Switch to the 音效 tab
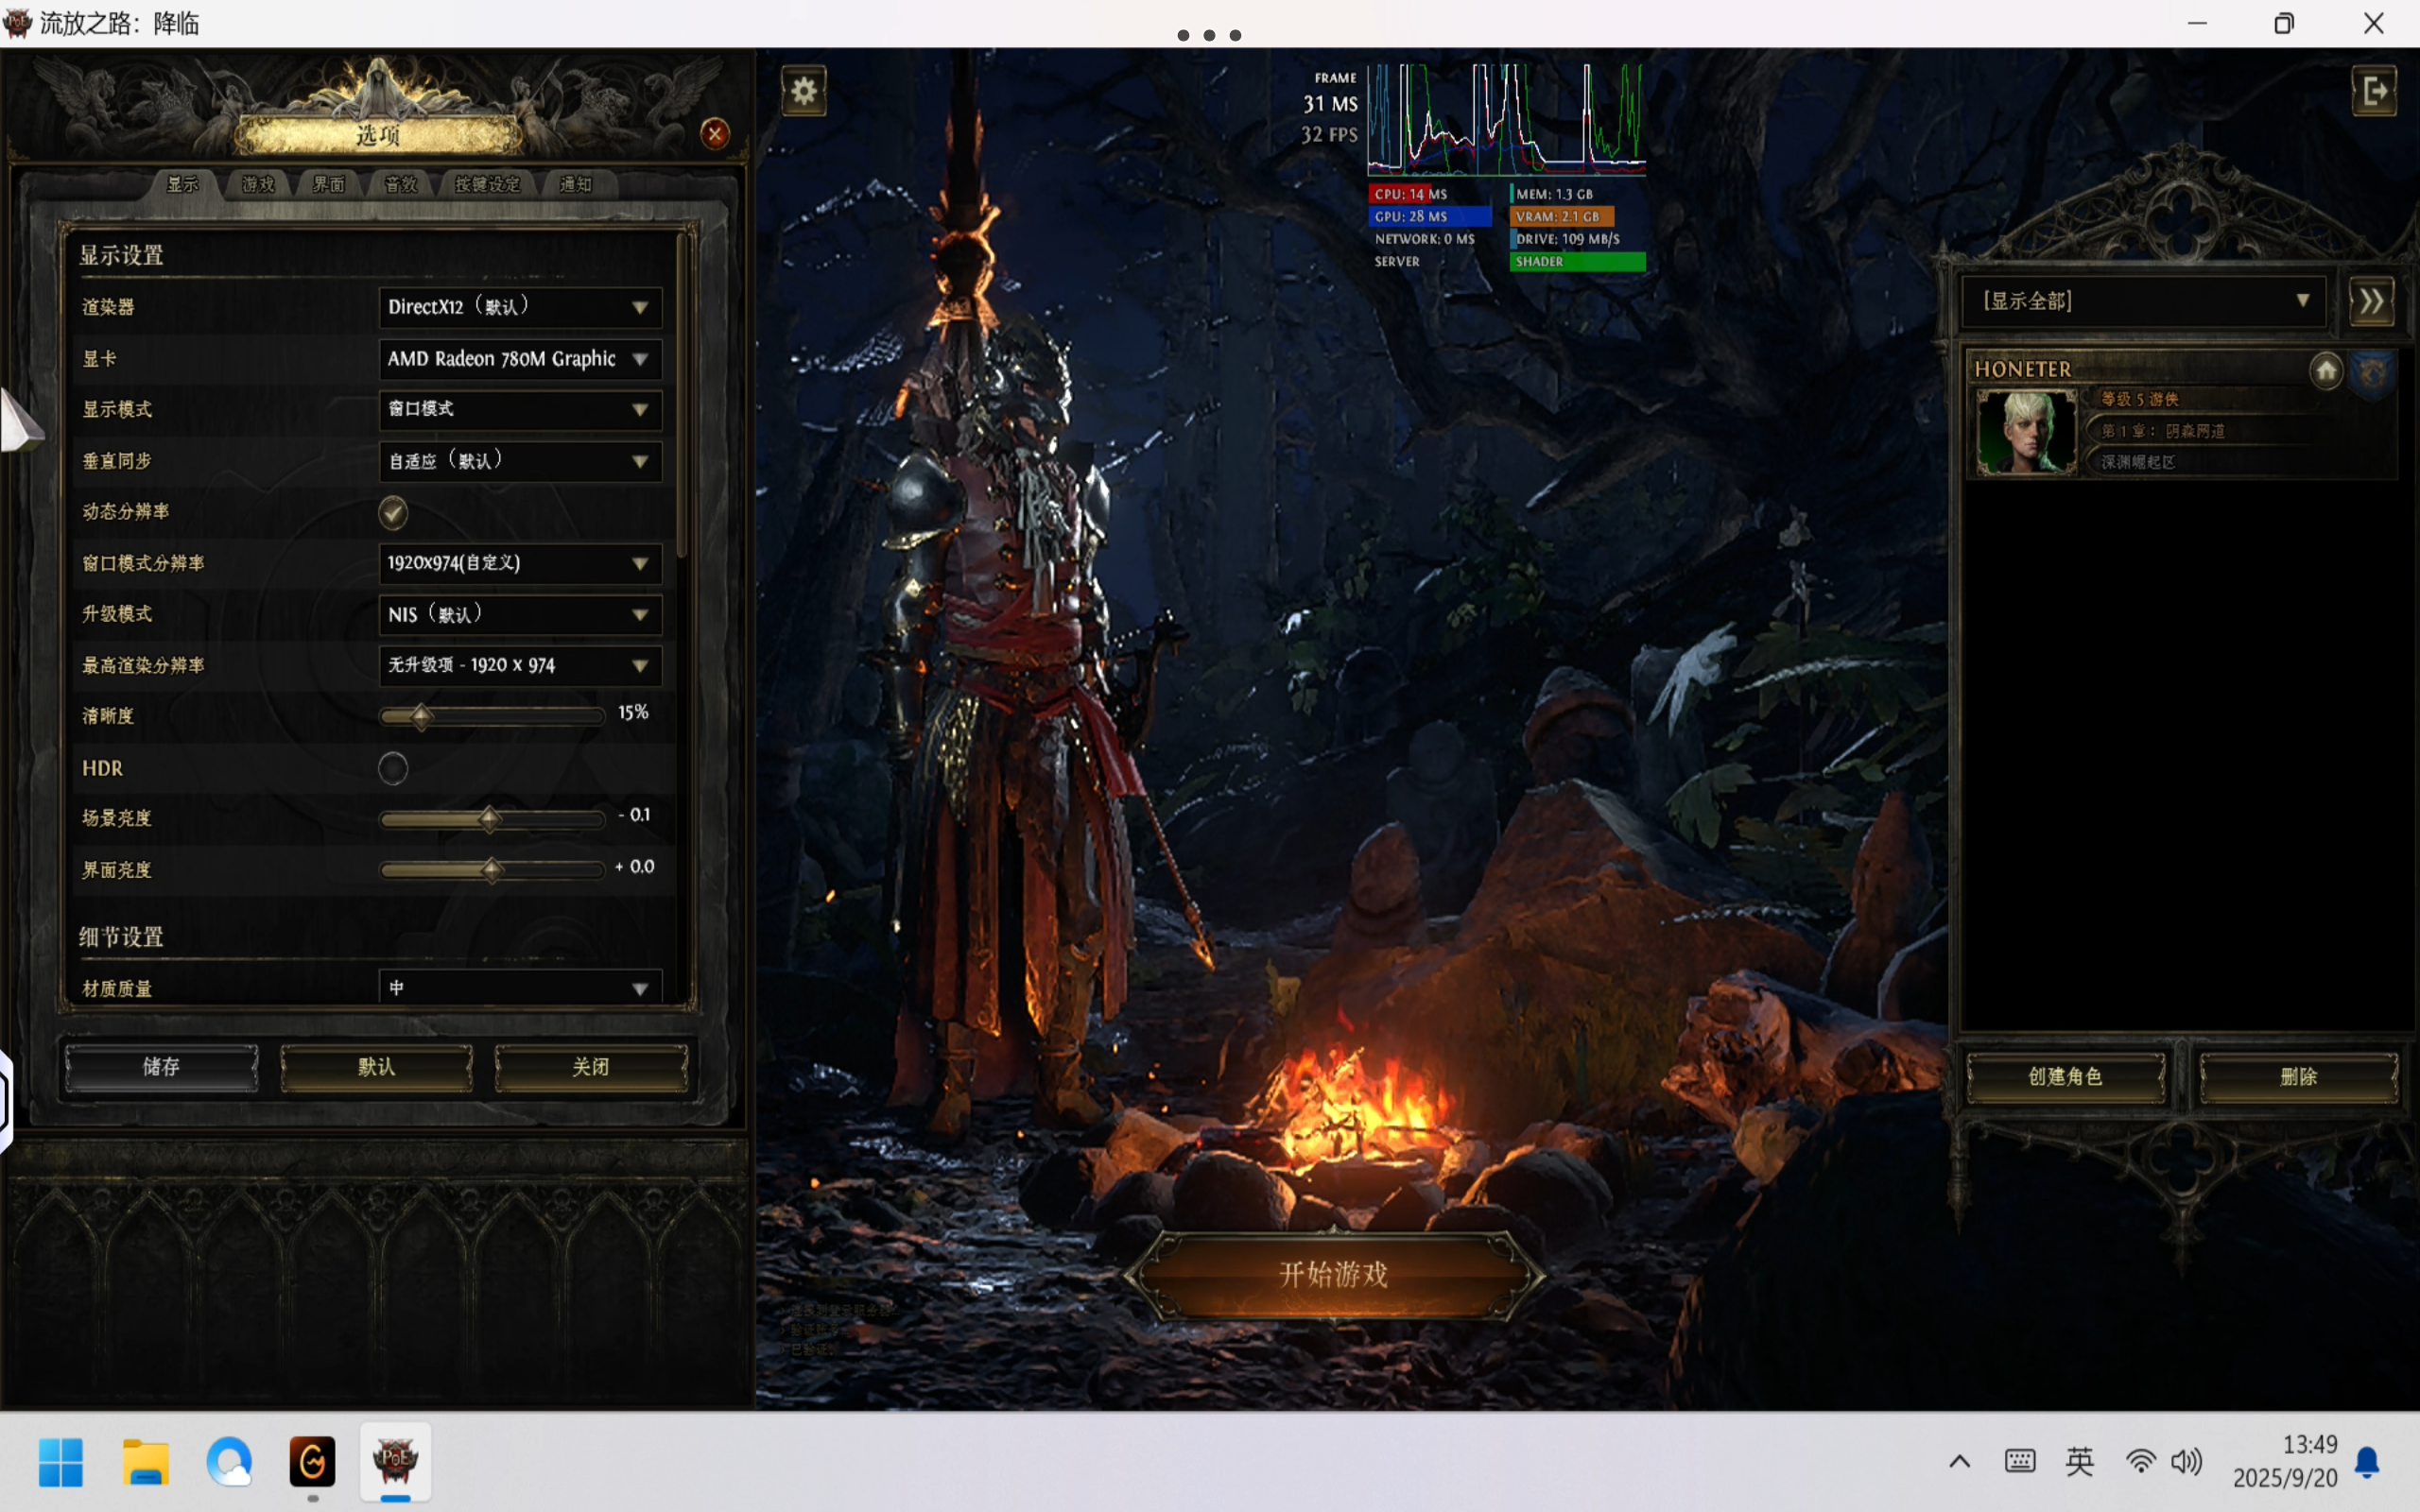 (401, 184)
